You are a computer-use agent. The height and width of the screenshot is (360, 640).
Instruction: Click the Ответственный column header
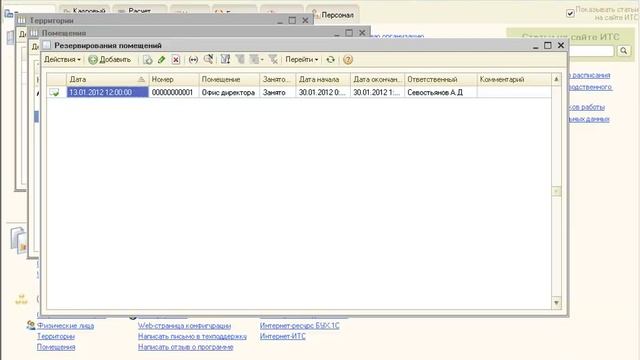440,79
